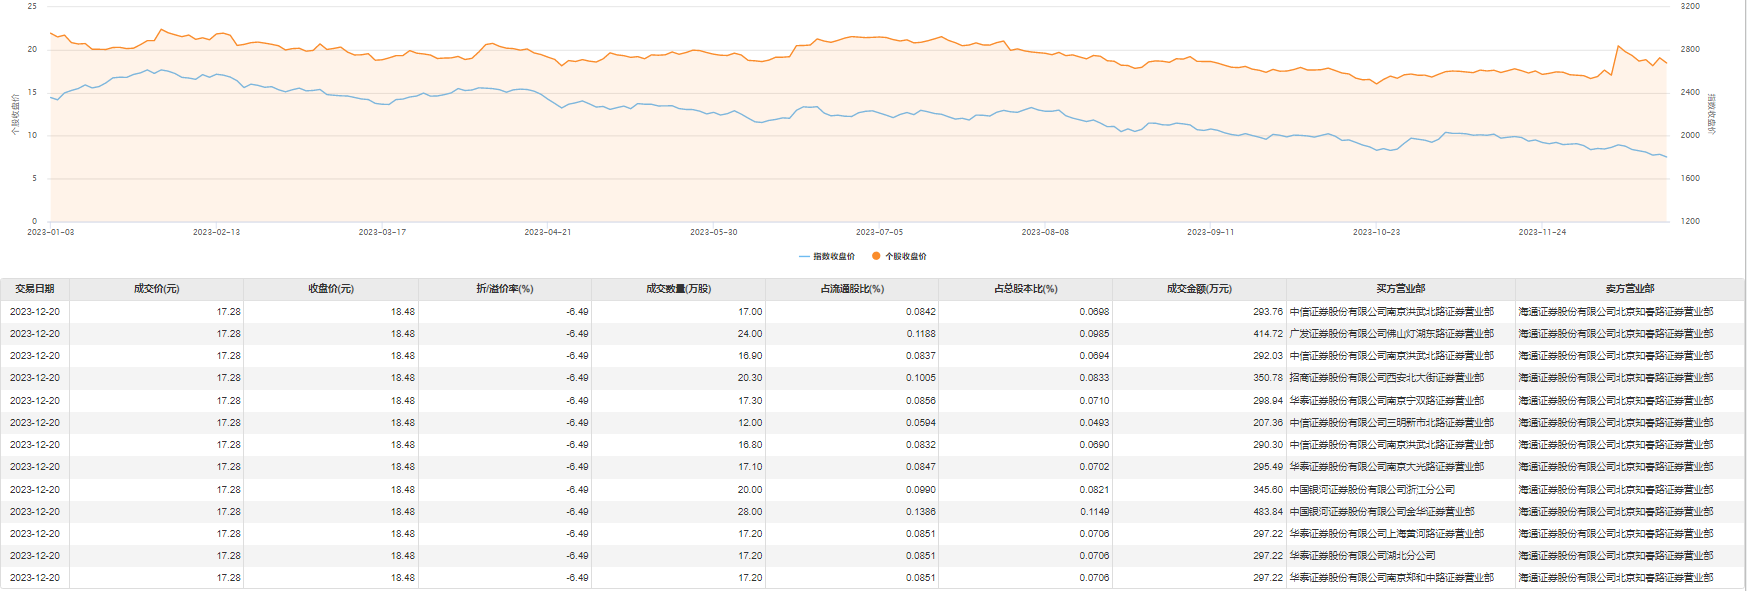This screenshot has width=1747, height=591.
Task: Click the 2023-07-05 date label on chart axis
Action: [879, 232]
